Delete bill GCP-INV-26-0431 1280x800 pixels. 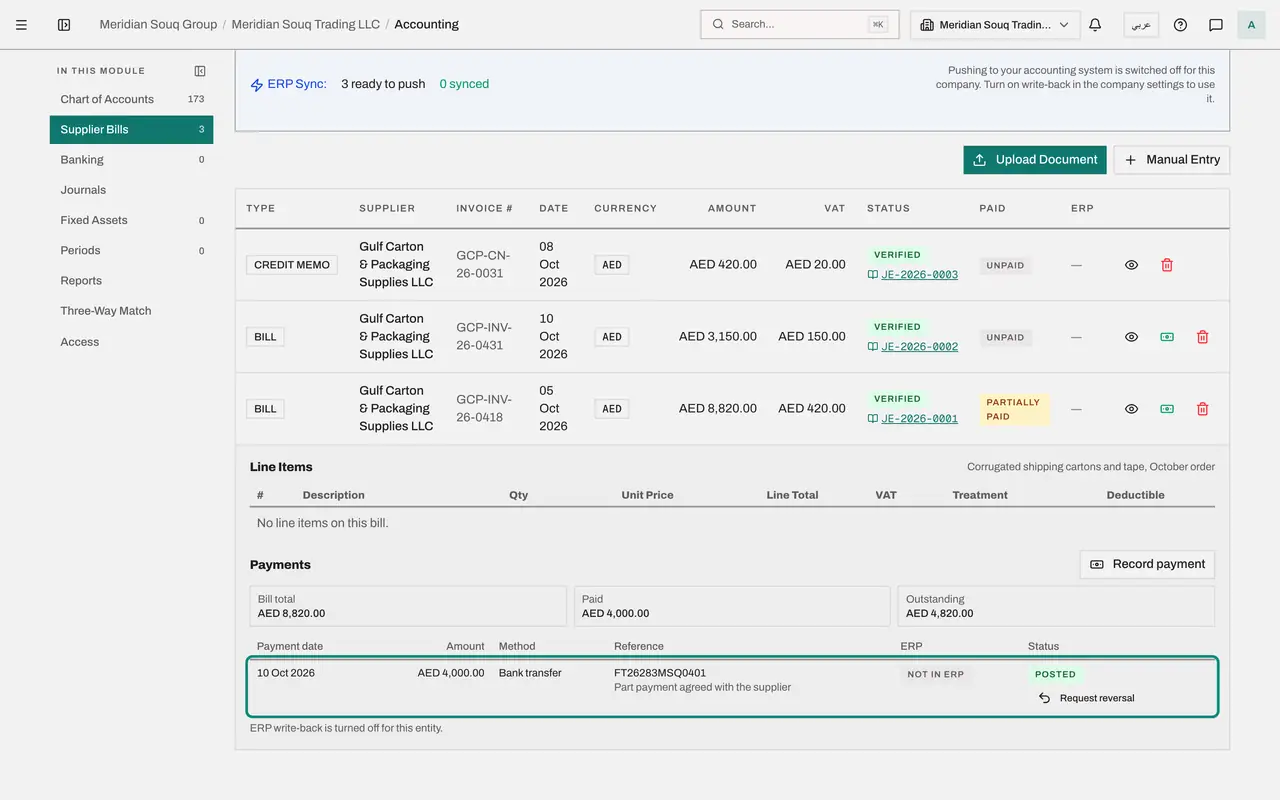tap(1203, 337)
